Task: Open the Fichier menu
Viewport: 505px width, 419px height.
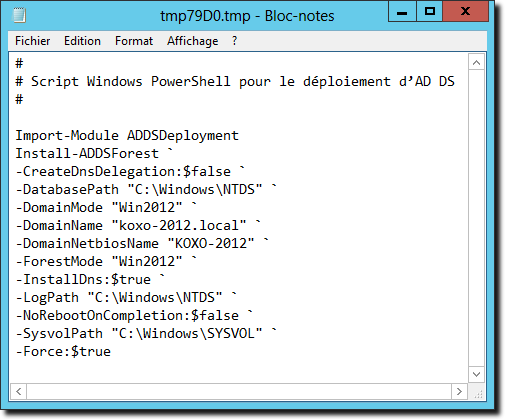Action: pyautogui.click(x=33, y=41)
